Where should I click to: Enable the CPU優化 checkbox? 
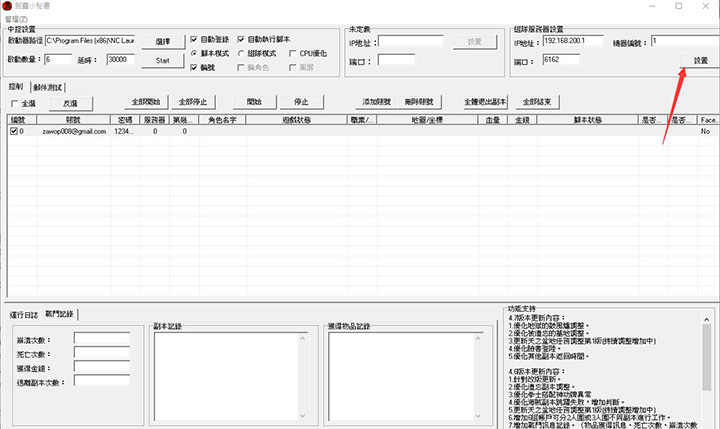tap(292, 53)
